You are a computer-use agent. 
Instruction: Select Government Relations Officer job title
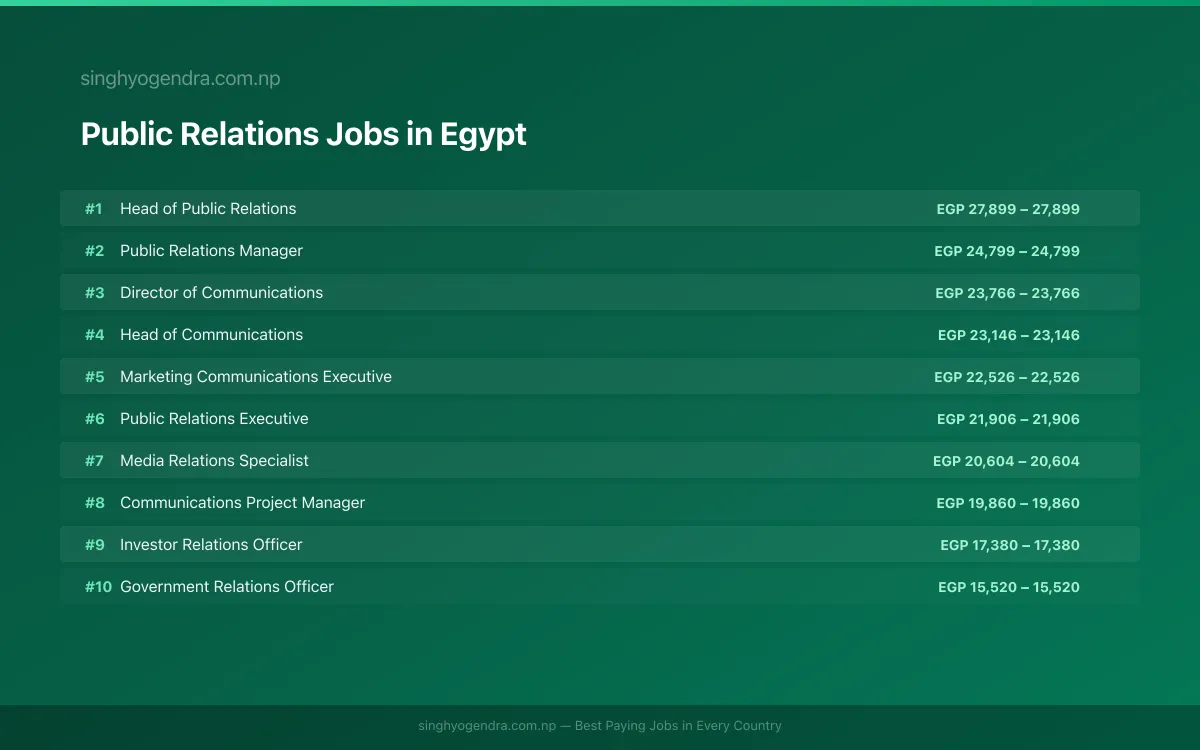(227, 587)
